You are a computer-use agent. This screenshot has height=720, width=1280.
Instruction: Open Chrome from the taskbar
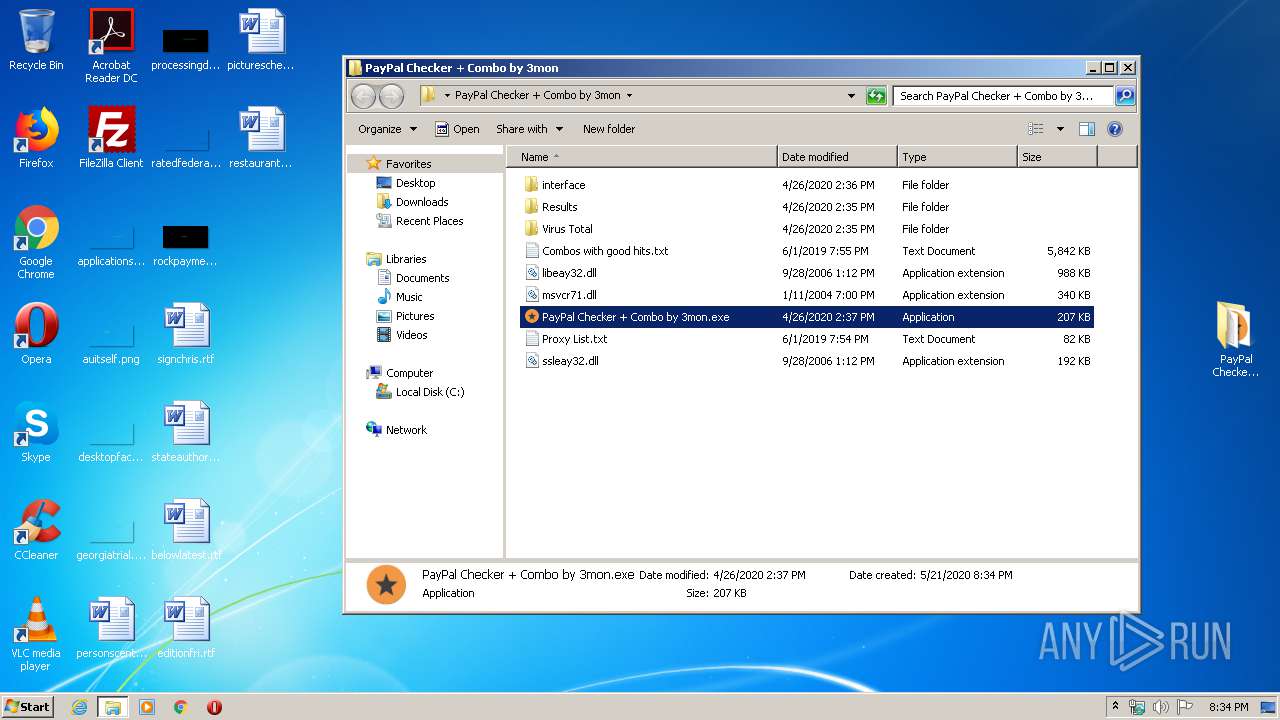[181, 707]
